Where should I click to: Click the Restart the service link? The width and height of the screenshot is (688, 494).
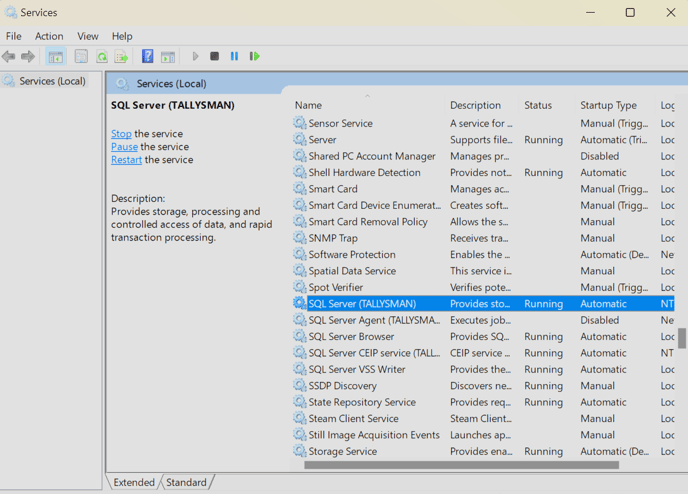pyautogui.click(x=126, y=160)
